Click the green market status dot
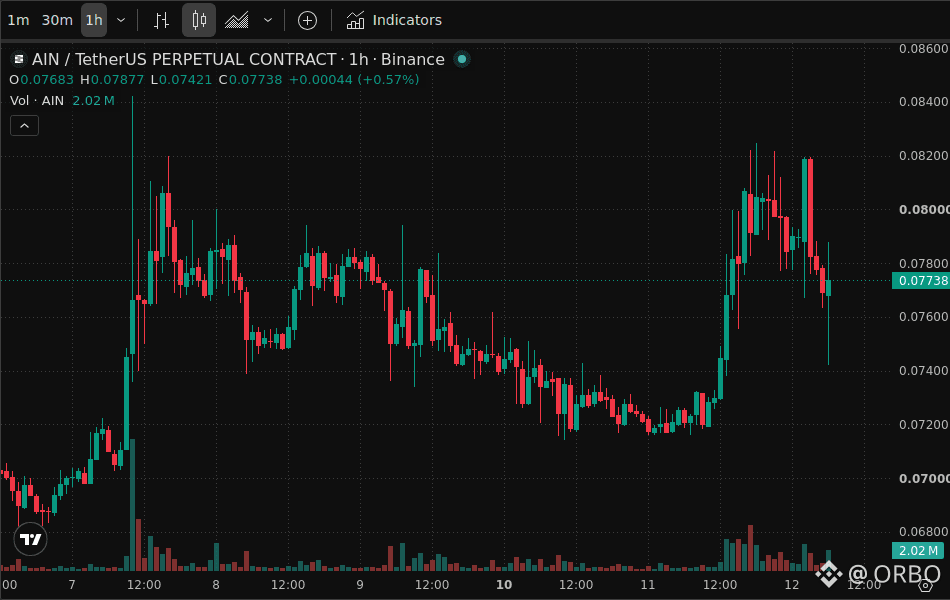 point(462,59)
